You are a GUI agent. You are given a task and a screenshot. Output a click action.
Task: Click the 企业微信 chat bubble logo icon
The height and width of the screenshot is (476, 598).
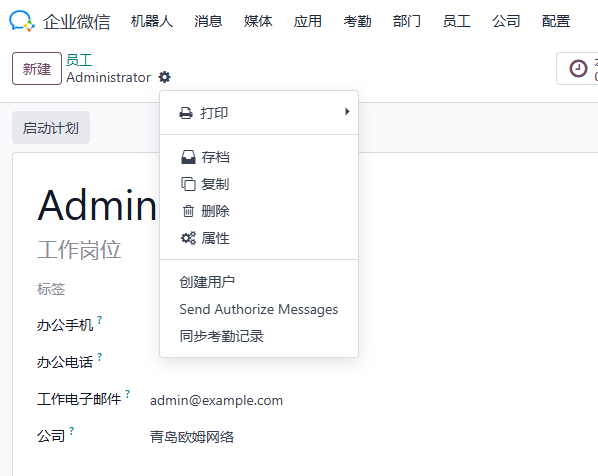[22, 21]
